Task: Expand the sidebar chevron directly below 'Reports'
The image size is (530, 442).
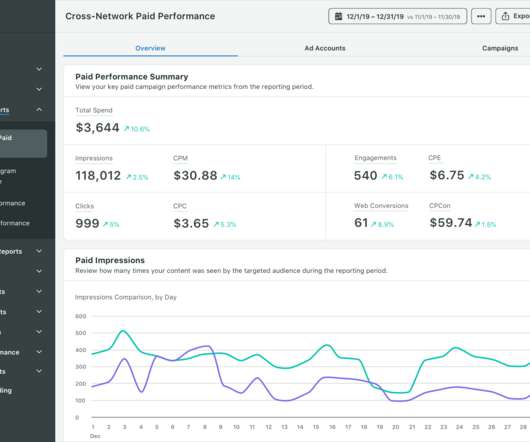Action: [39, 271]
